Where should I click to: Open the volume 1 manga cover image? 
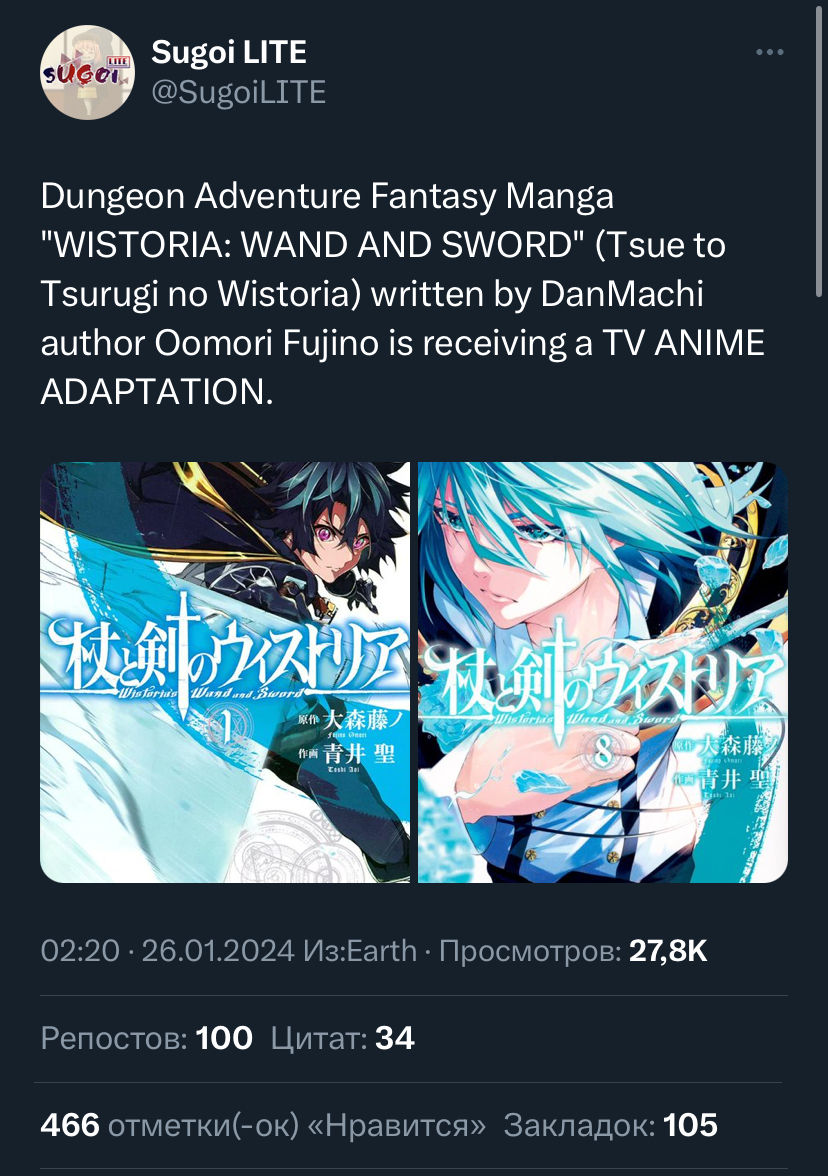click(225, 672)
